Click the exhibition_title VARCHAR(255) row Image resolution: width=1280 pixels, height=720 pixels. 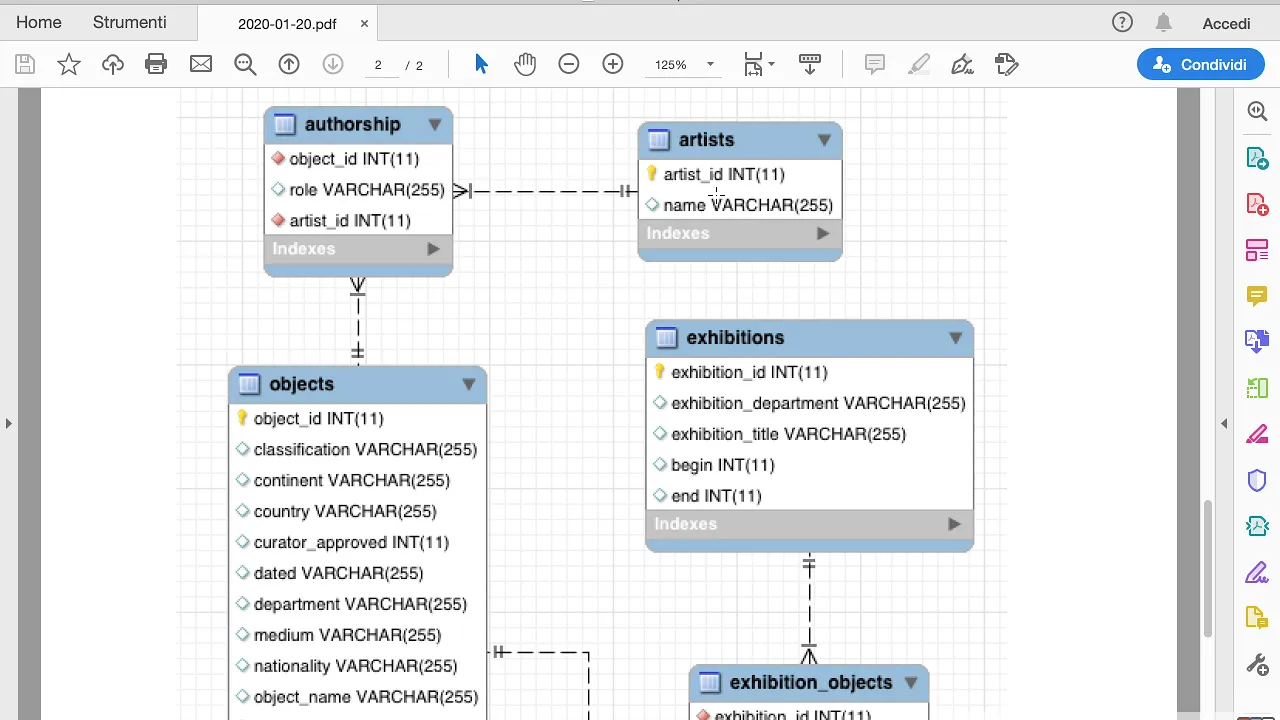pyautogui.click(x=809, y=434)
